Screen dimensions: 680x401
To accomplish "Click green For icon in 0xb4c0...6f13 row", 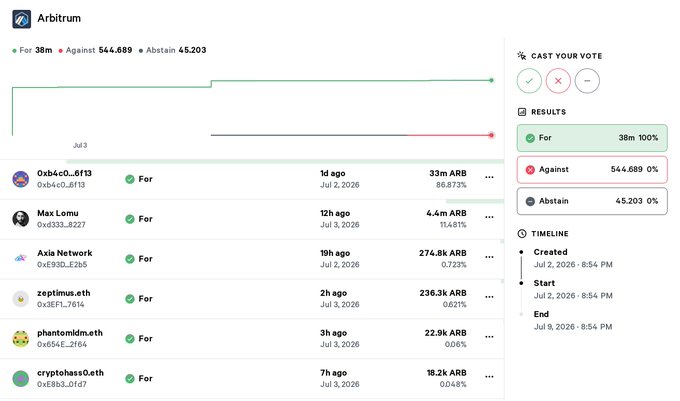I will coord(130,179).
